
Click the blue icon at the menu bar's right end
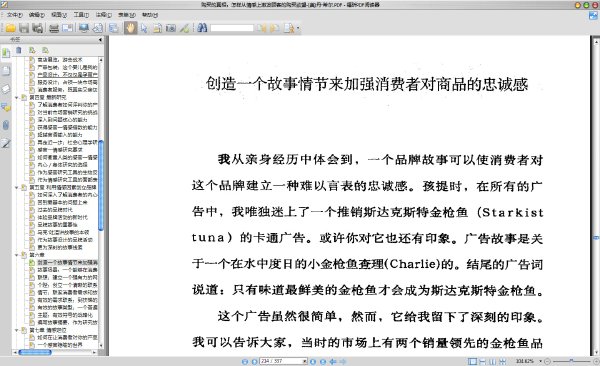593,15
